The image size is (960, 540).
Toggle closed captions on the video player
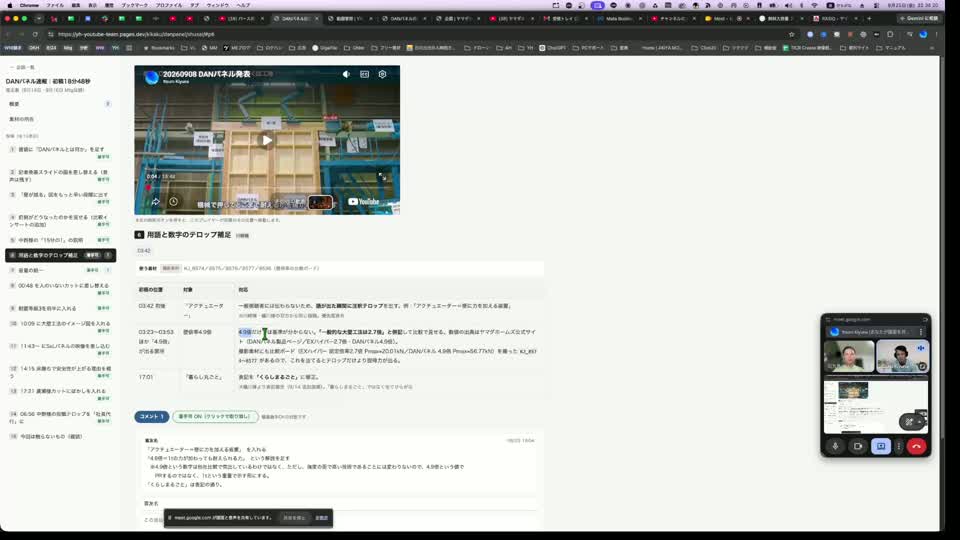(x=364, y=74)
